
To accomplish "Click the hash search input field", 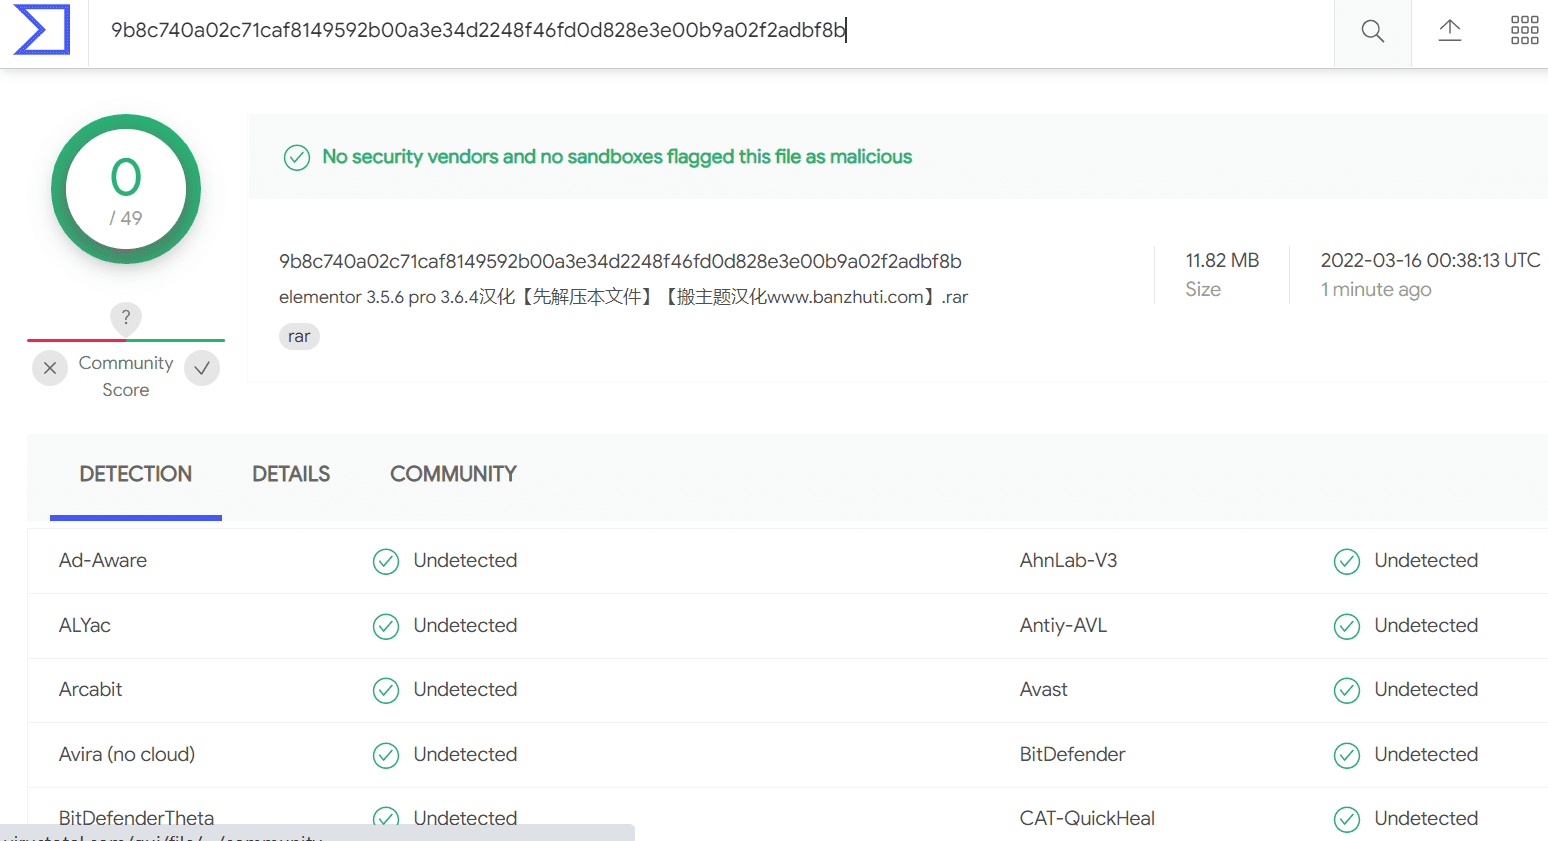I will 711,31.
